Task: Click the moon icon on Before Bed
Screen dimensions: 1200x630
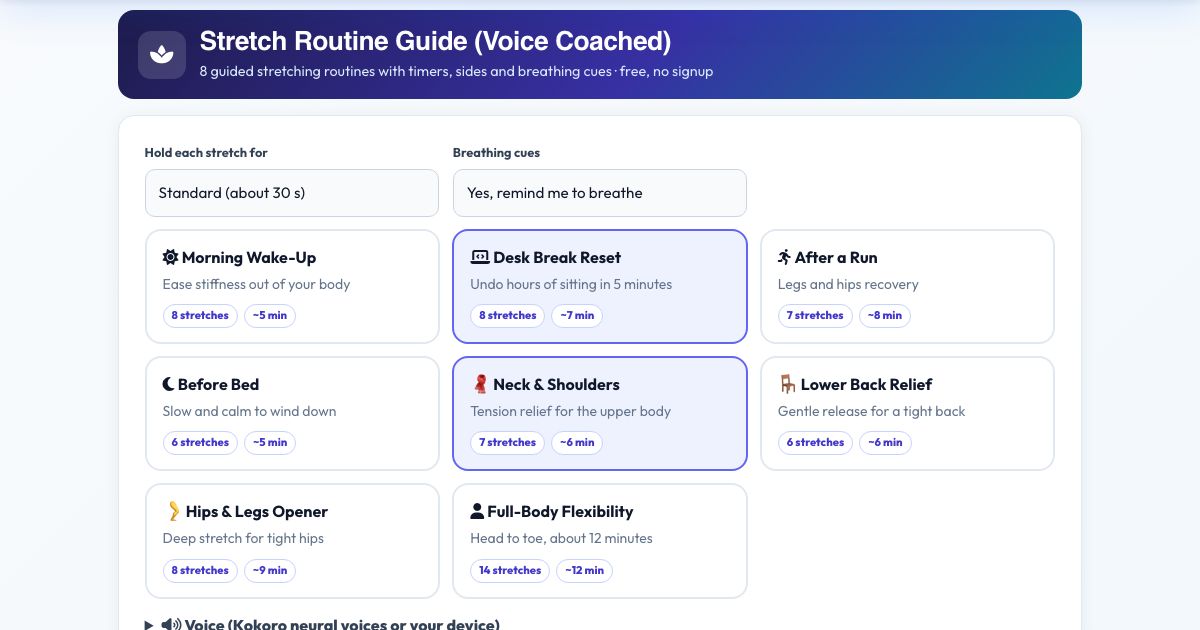Action: (168, 384)
